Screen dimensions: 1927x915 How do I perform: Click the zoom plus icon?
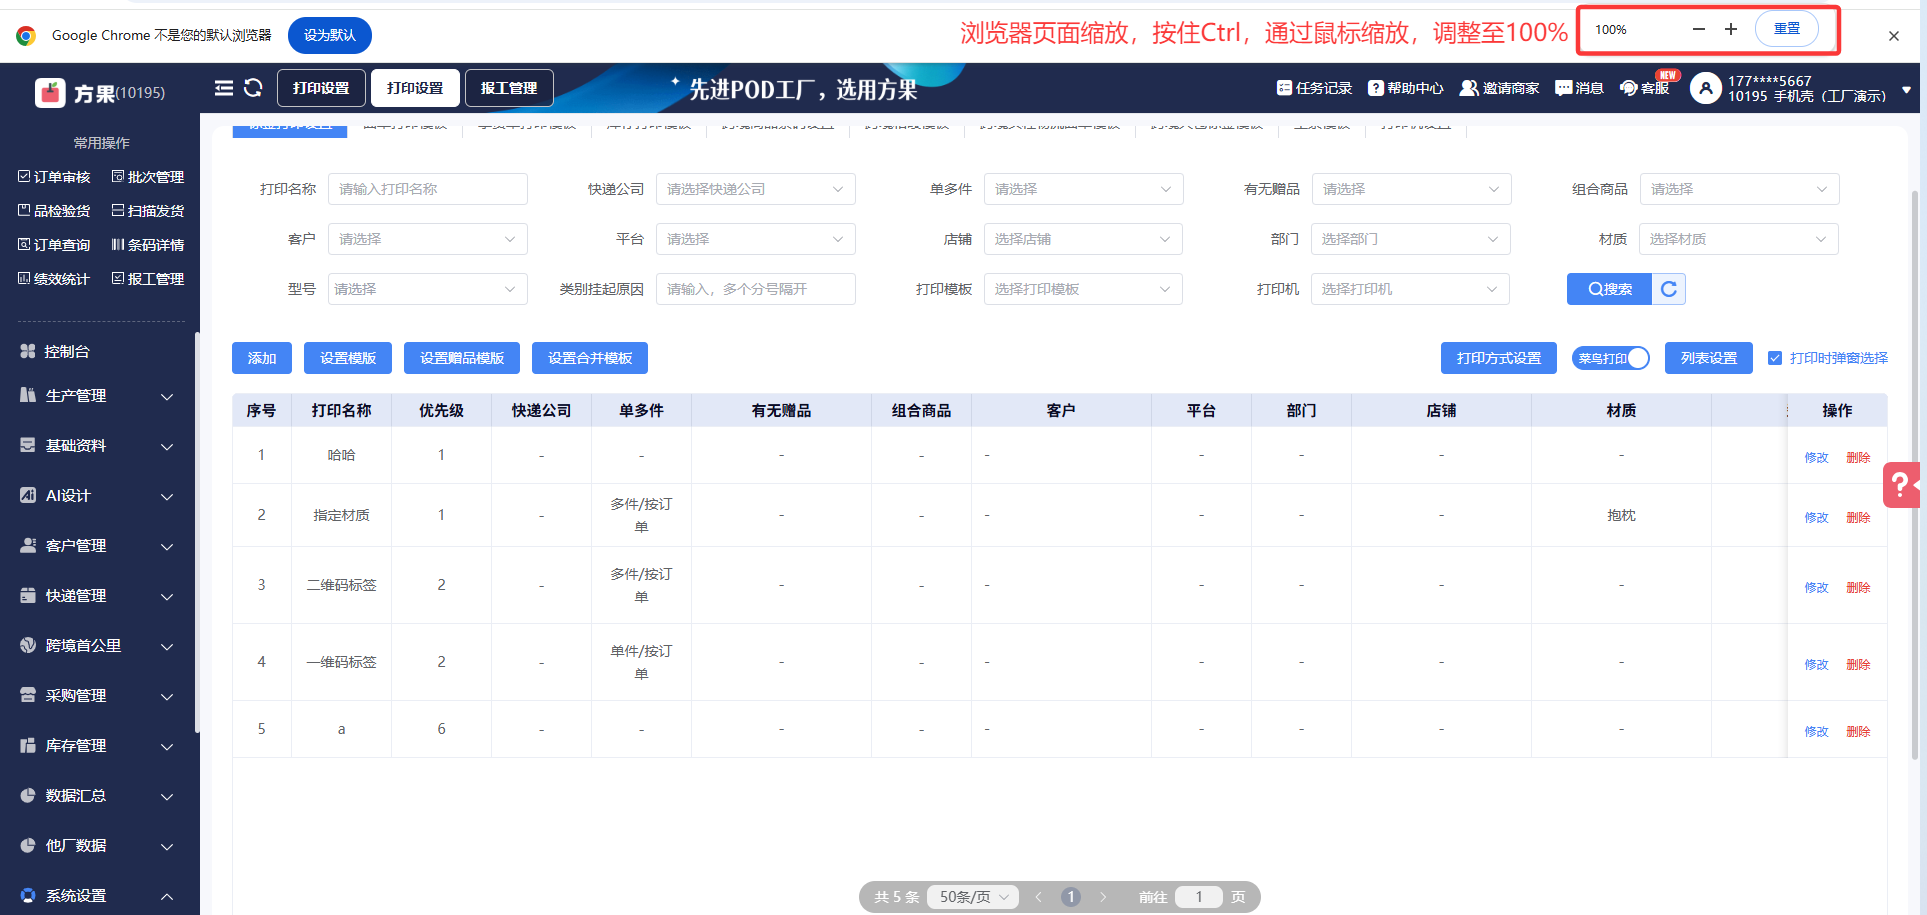coord(1731,30)
